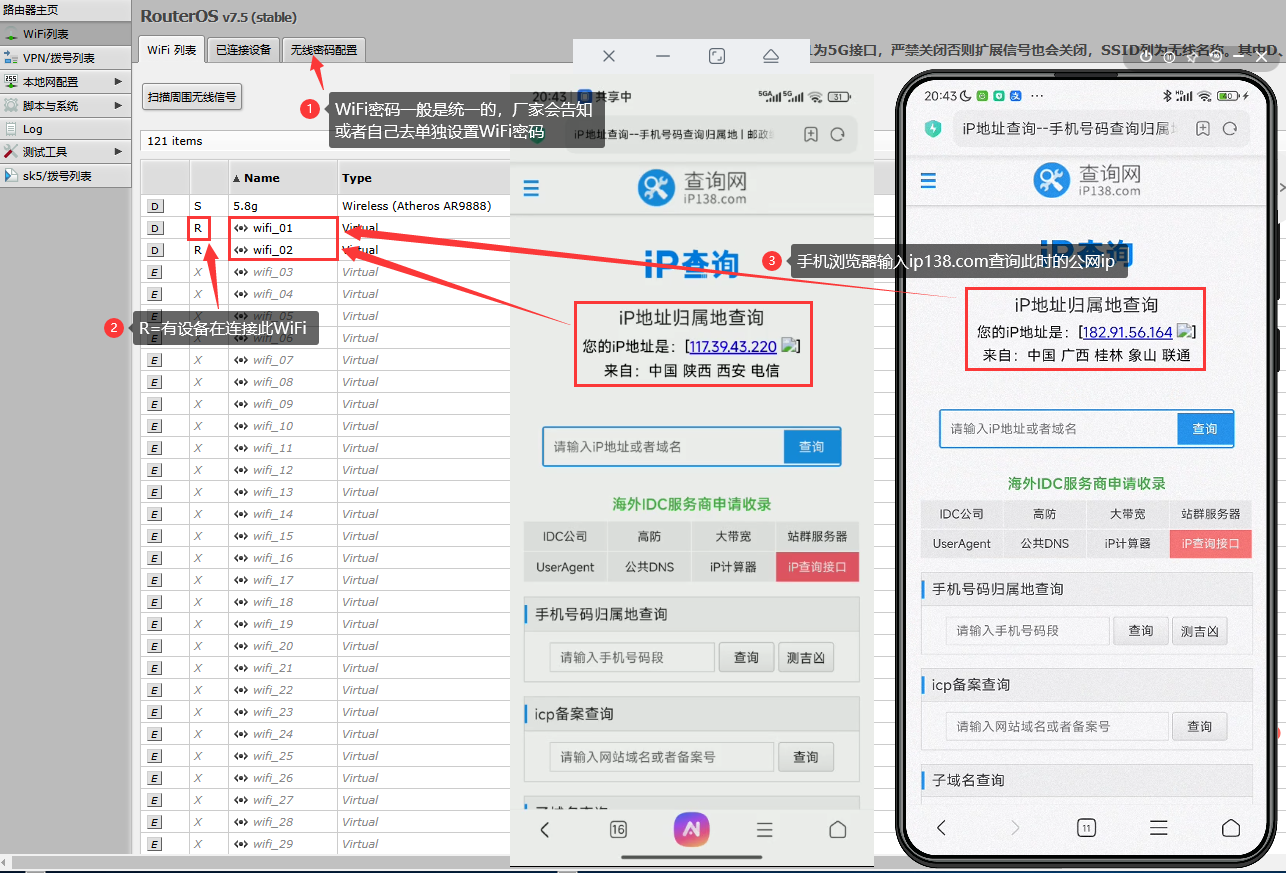1286x873 pixels.
Task: Click blue 查询 button on 西安电信 phone
Action: pos(812,447)
